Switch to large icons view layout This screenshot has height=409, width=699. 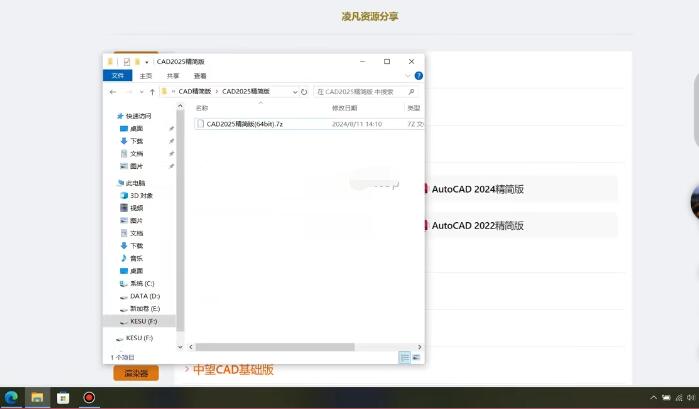(416, 357)
